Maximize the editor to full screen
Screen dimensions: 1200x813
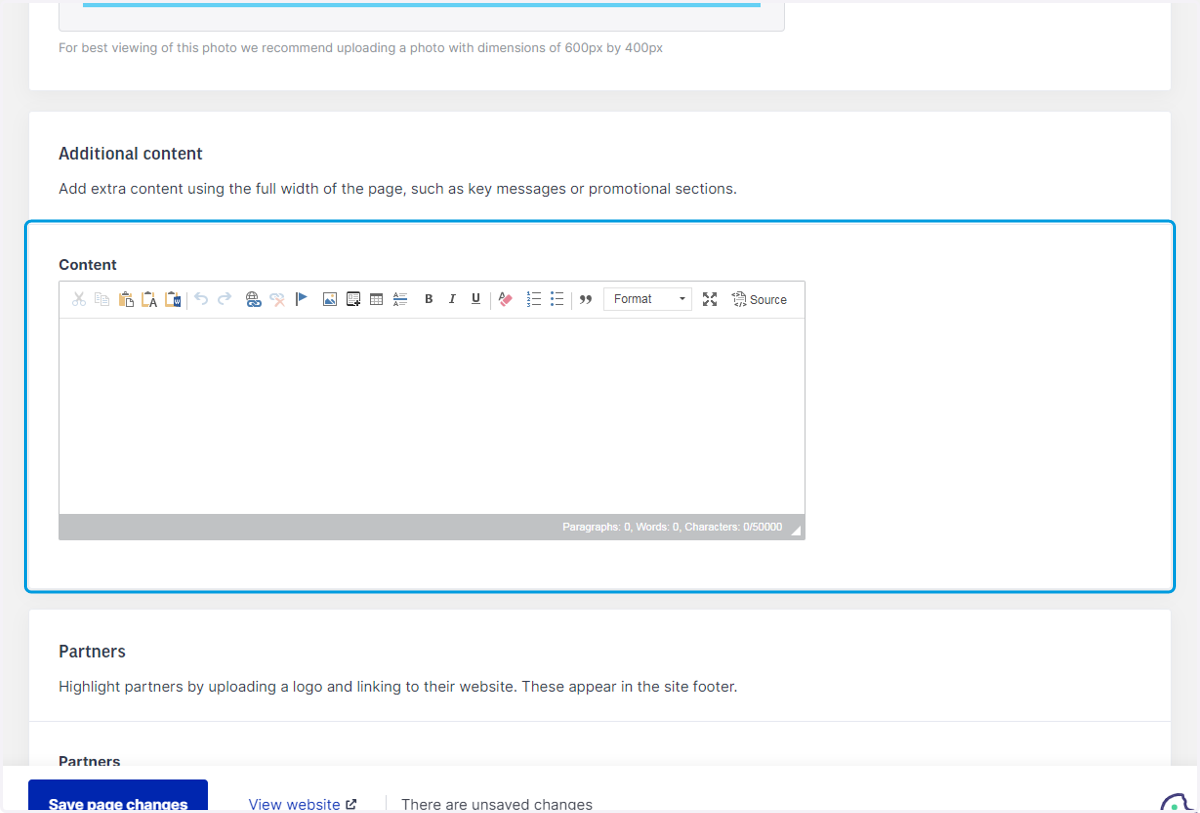click(x=710, y=299)
